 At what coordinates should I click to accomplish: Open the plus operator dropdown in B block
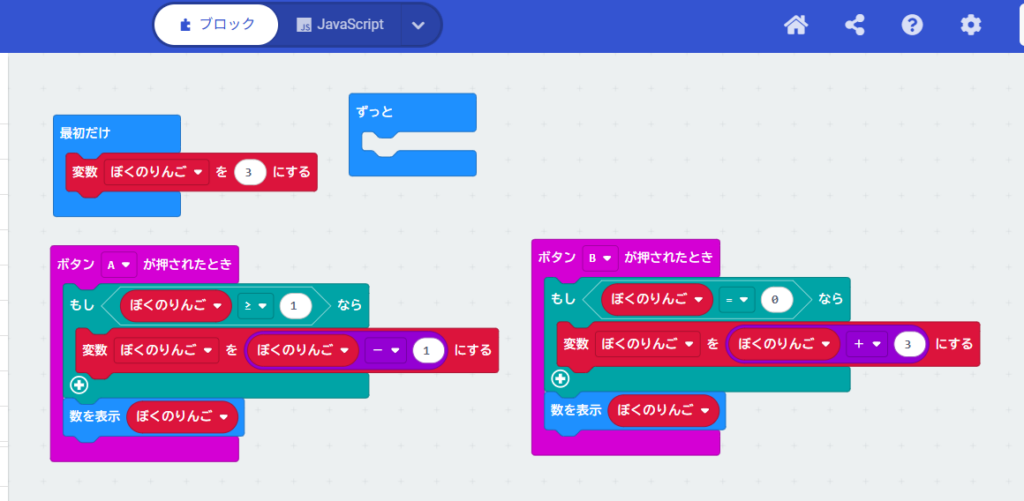[x=867, y=344]
